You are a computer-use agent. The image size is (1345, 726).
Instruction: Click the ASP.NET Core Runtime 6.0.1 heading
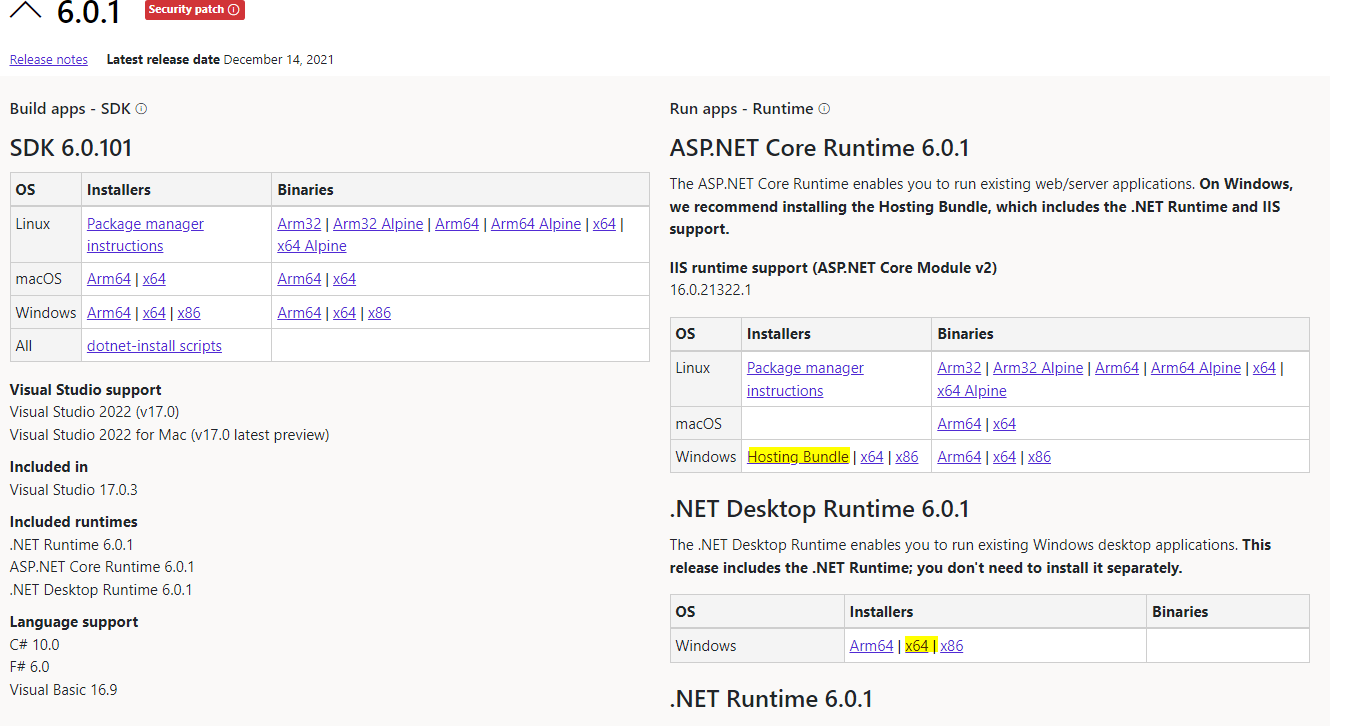(x=820, y=149)
